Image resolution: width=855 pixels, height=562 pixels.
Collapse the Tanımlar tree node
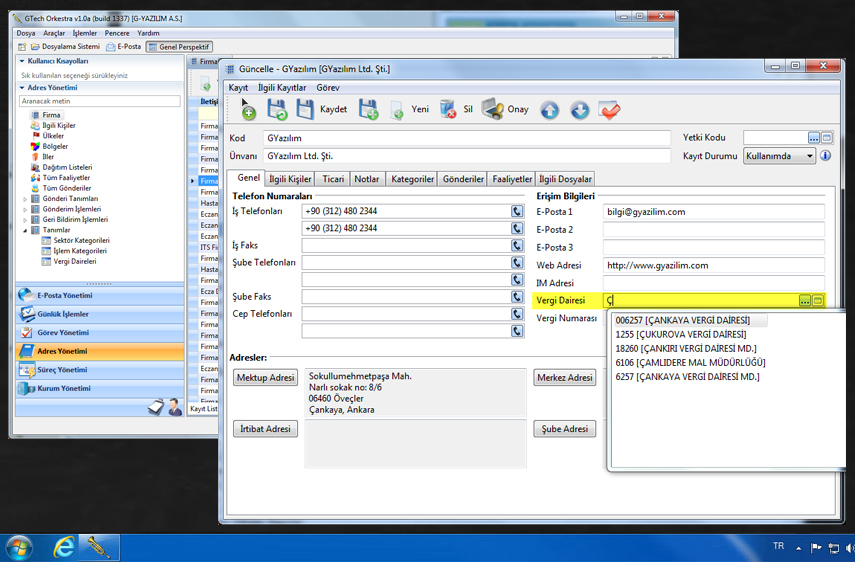[25, 230]
